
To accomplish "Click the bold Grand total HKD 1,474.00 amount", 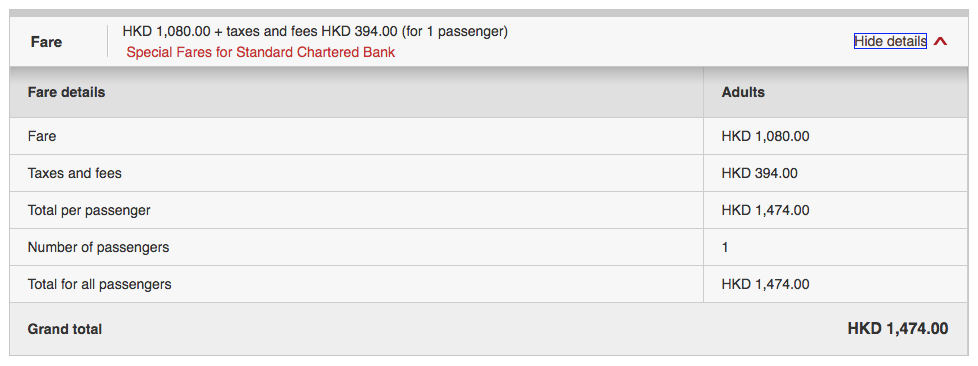I will point(898,329).
